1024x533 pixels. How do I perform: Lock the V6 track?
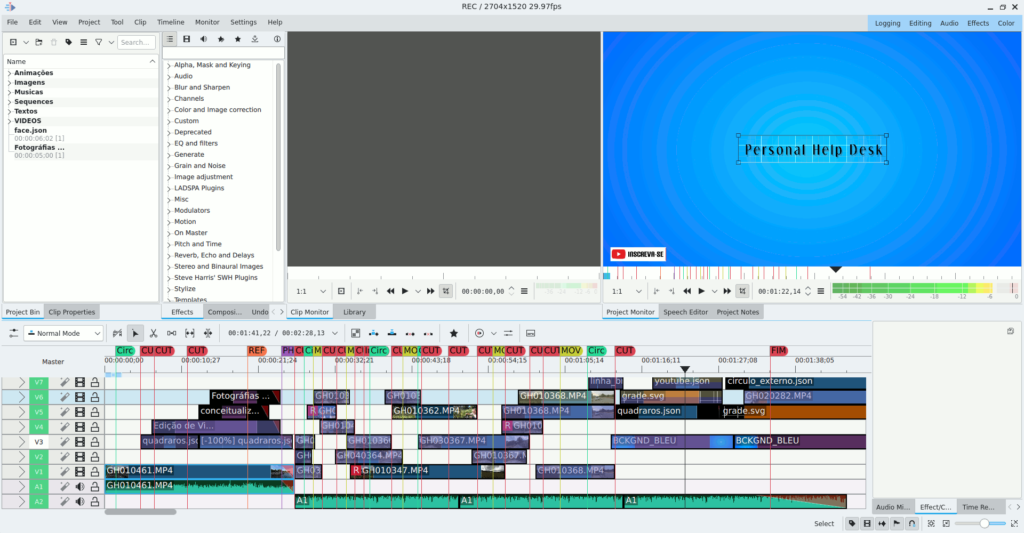click(x=95, y=397)
